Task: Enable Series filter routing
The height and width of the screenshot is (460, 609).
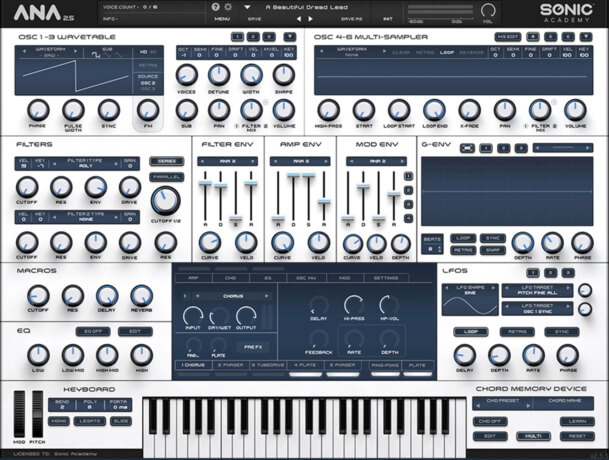Action: click(167, 161)
